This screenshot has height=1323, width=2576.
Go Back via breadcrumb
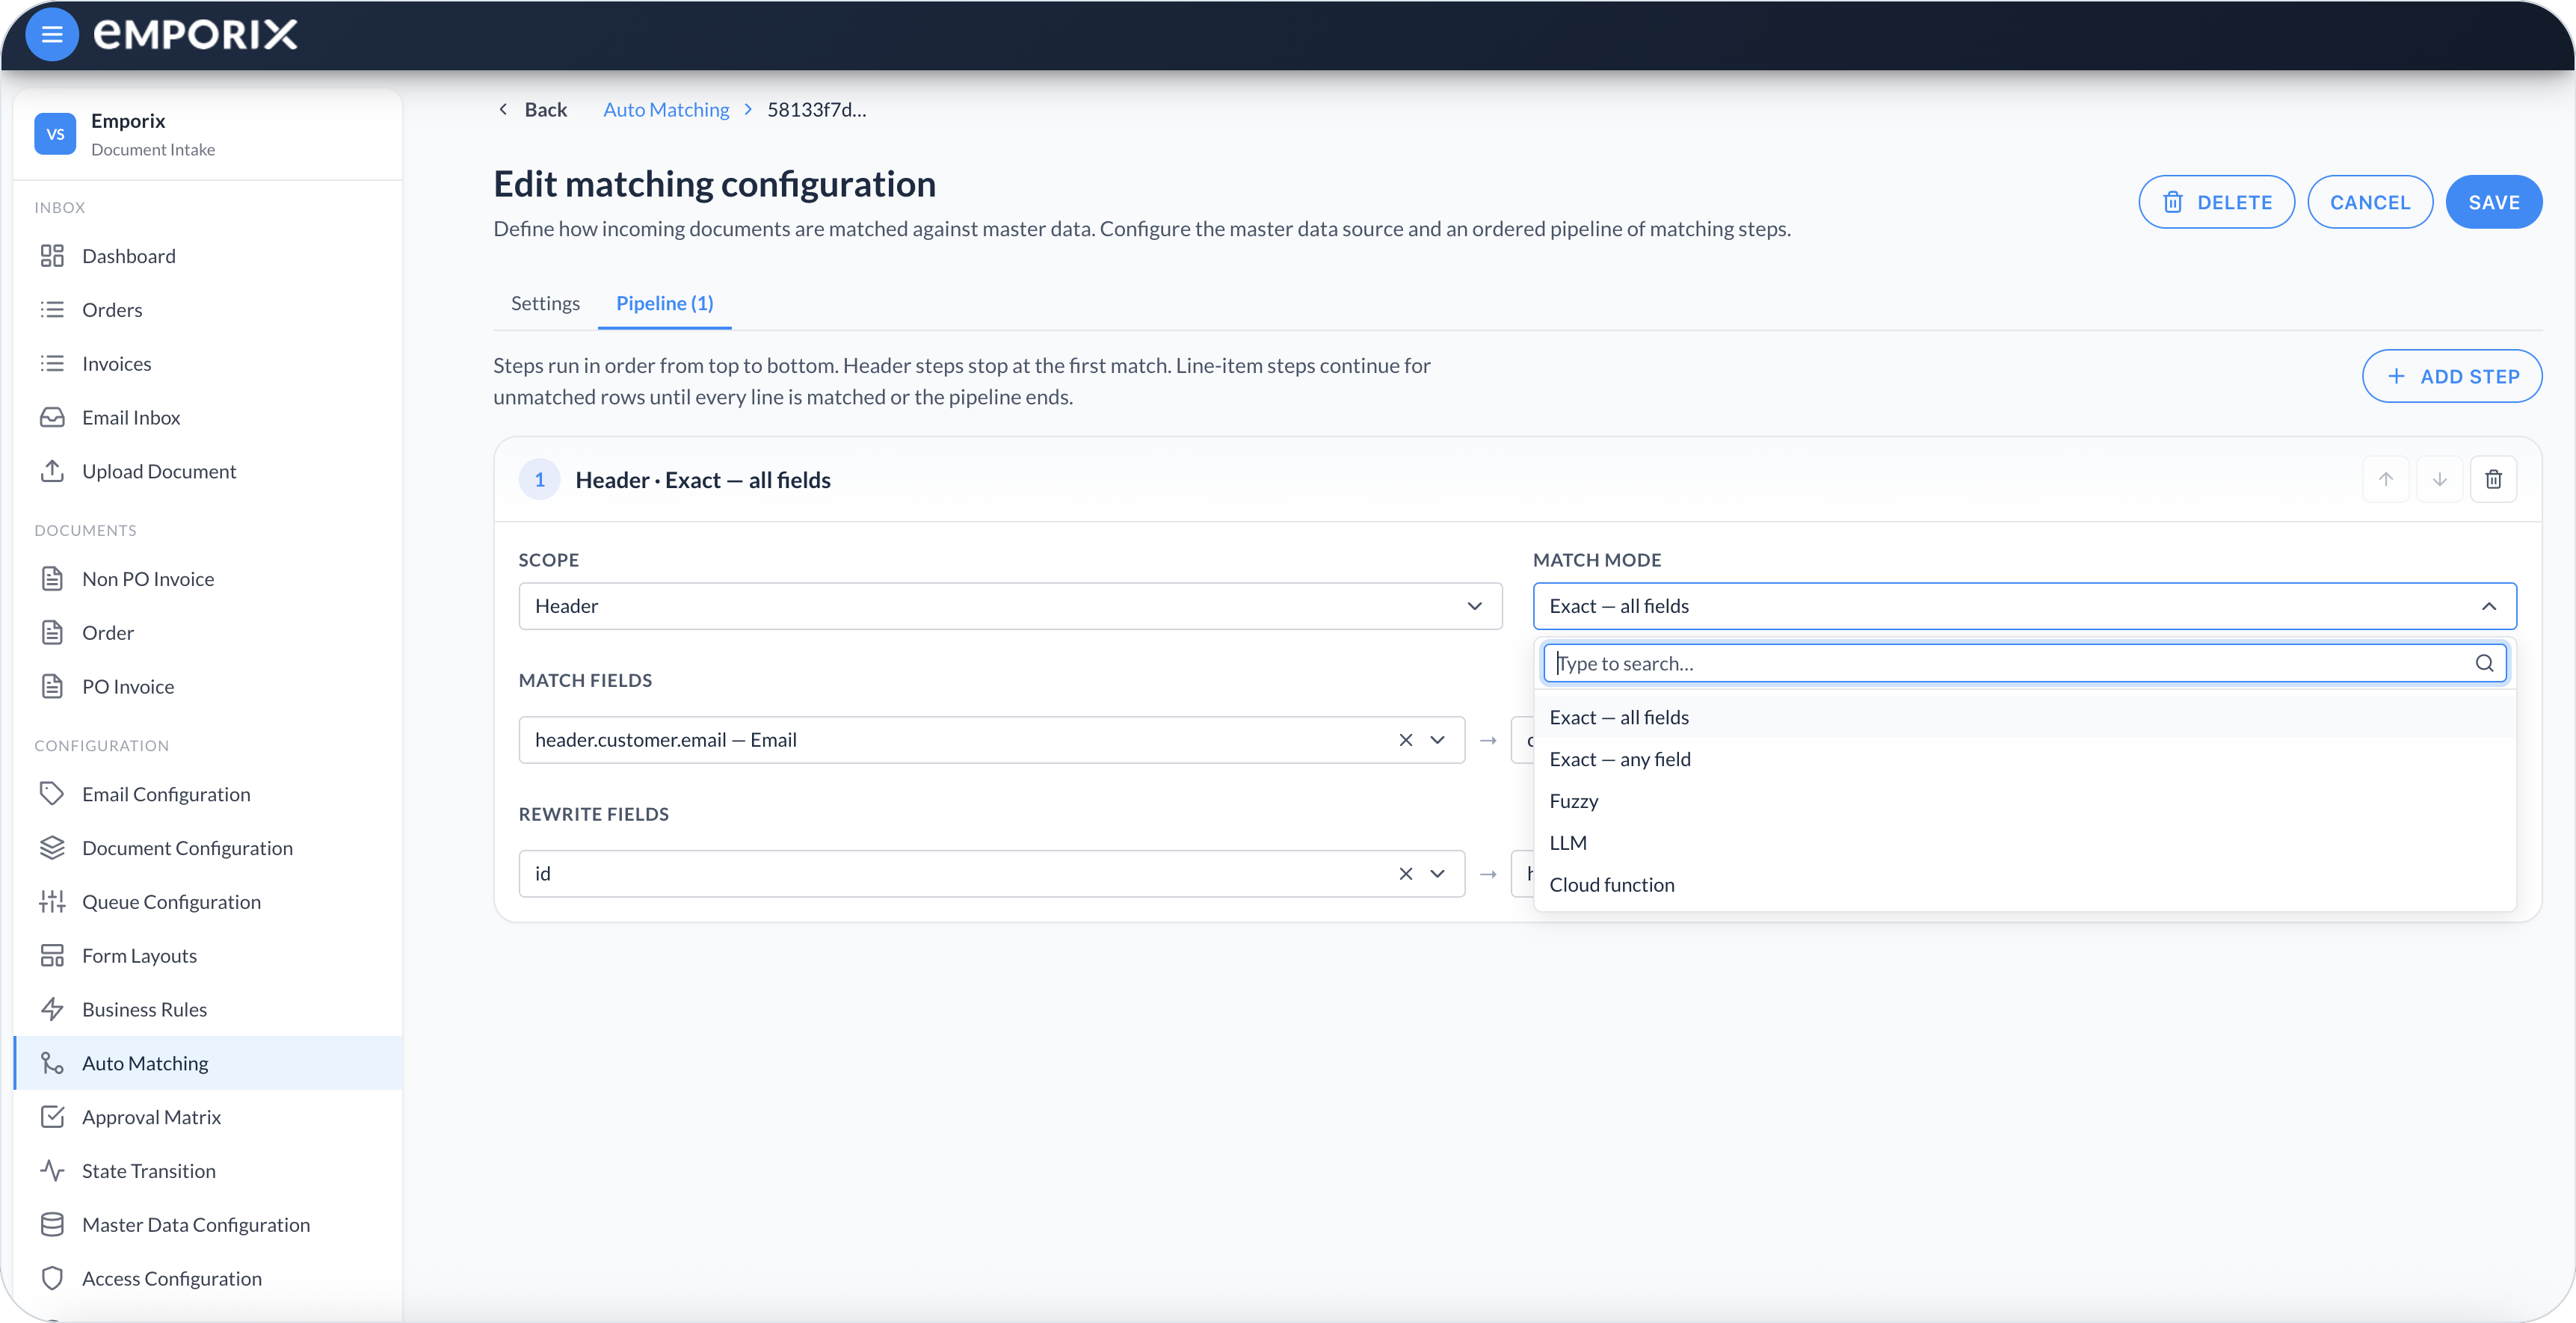[533, 110]
